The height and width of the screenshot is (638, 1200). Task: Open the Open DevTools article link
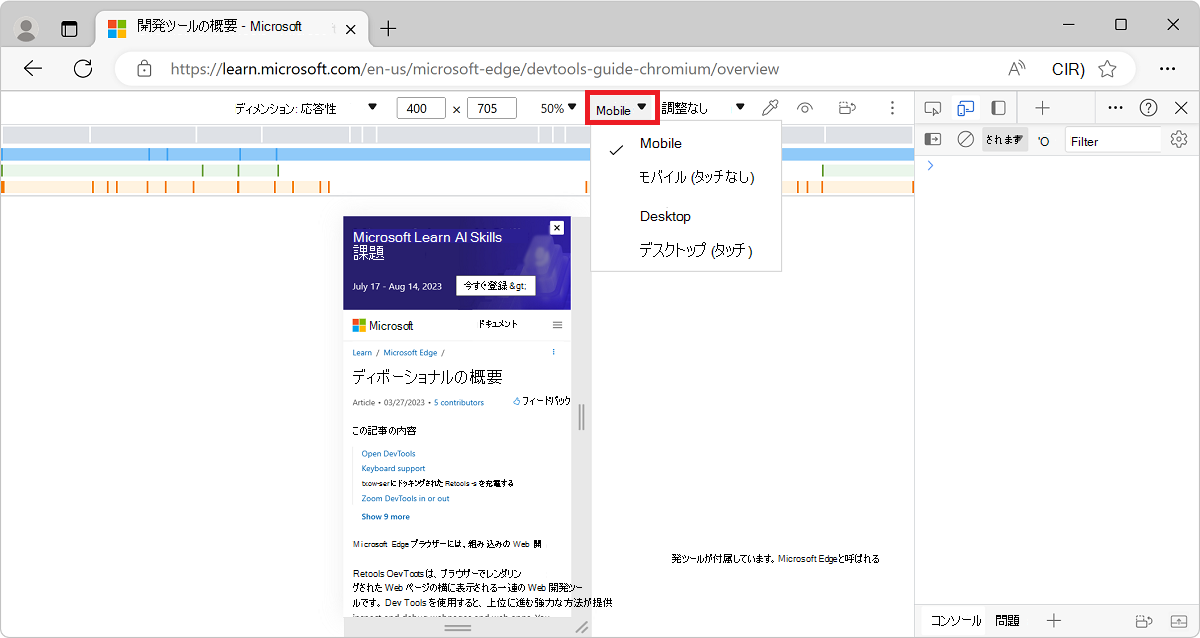point(388,453)
